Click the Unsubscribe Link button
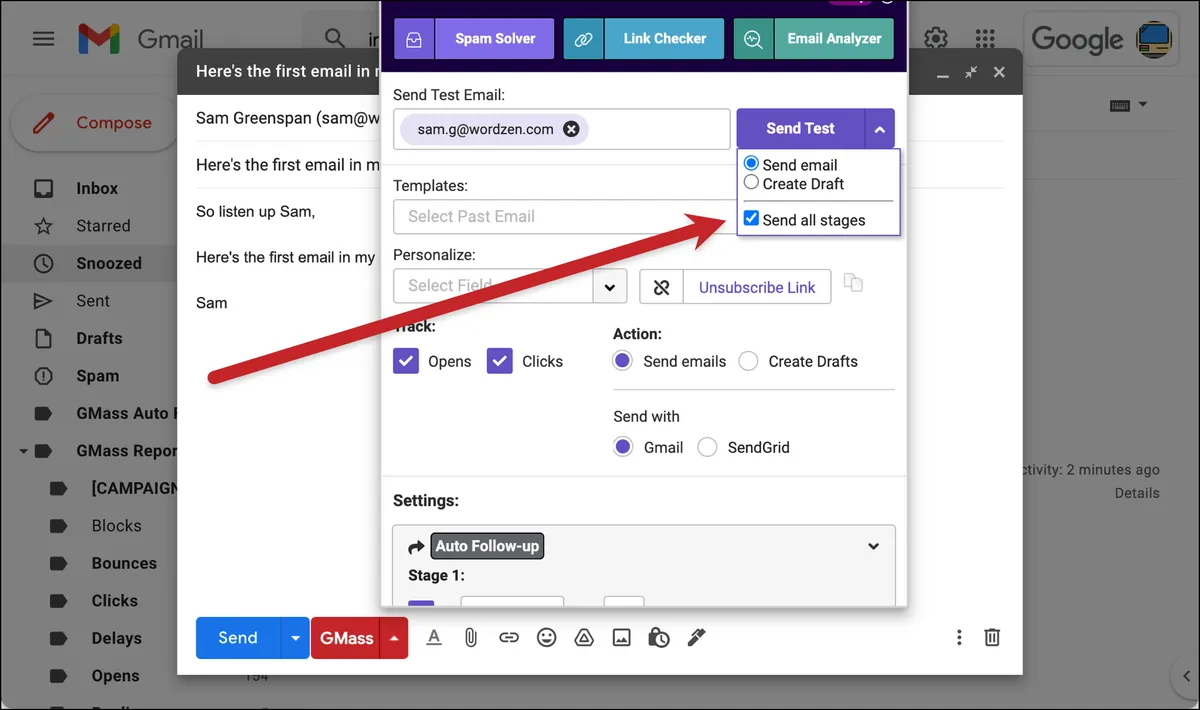 [757, 287]
